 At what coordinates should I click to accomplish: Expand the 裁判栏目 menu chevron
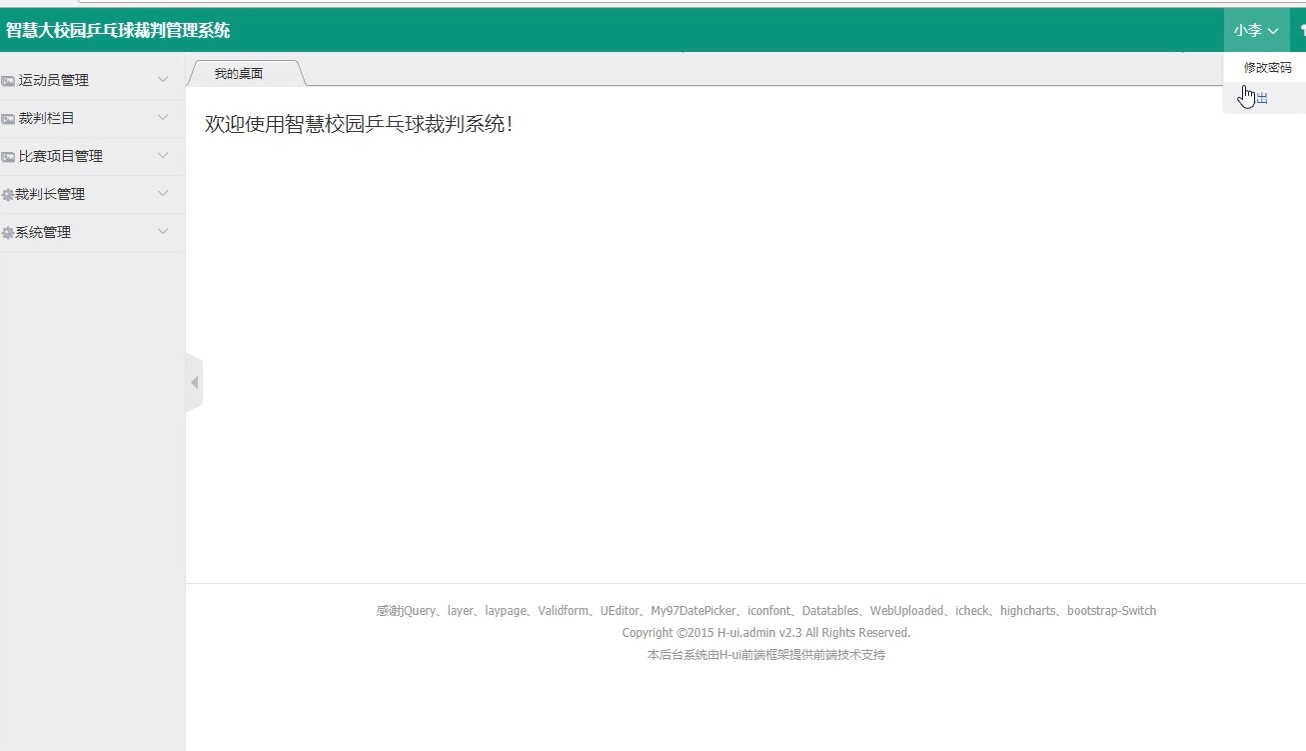point(163,117)
